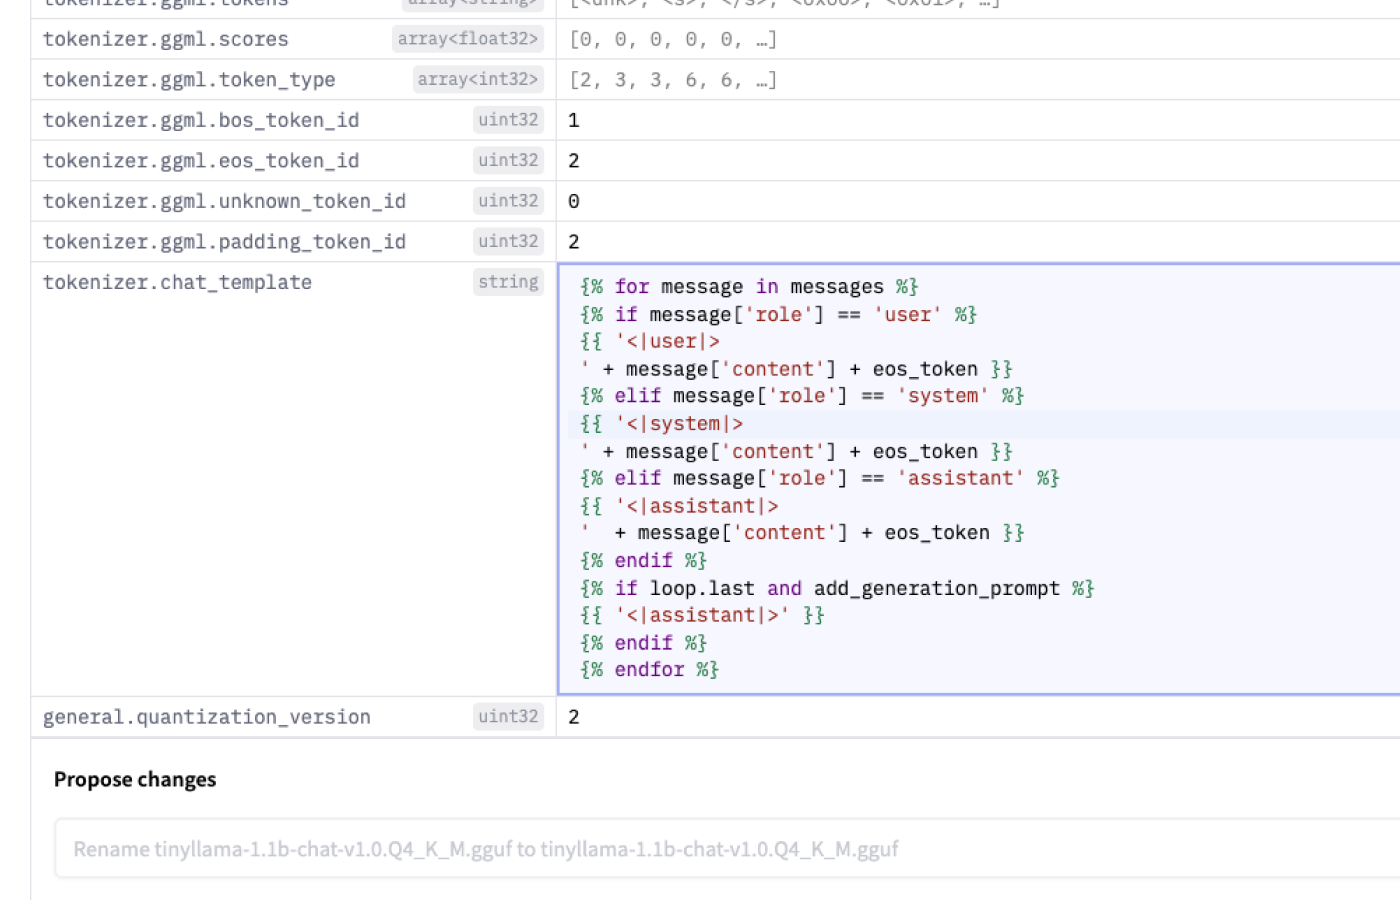1400x900 pixels.
Task: Click the tokenizer.ggml.padding_token_id key label
Action: click(224, 242)
